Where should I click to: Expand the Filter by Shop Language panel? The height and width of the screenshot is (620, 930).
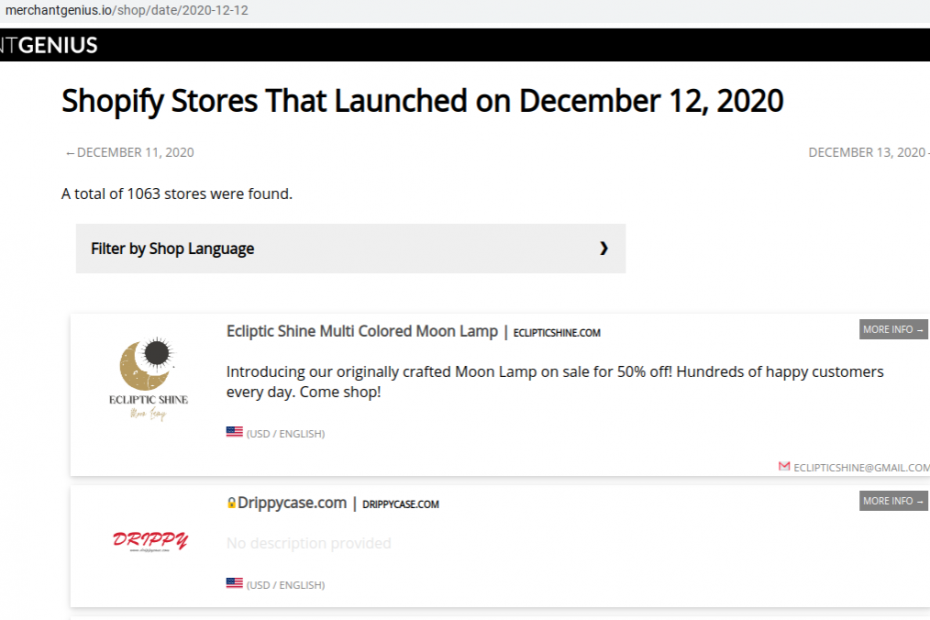click(x=351, y=249)
